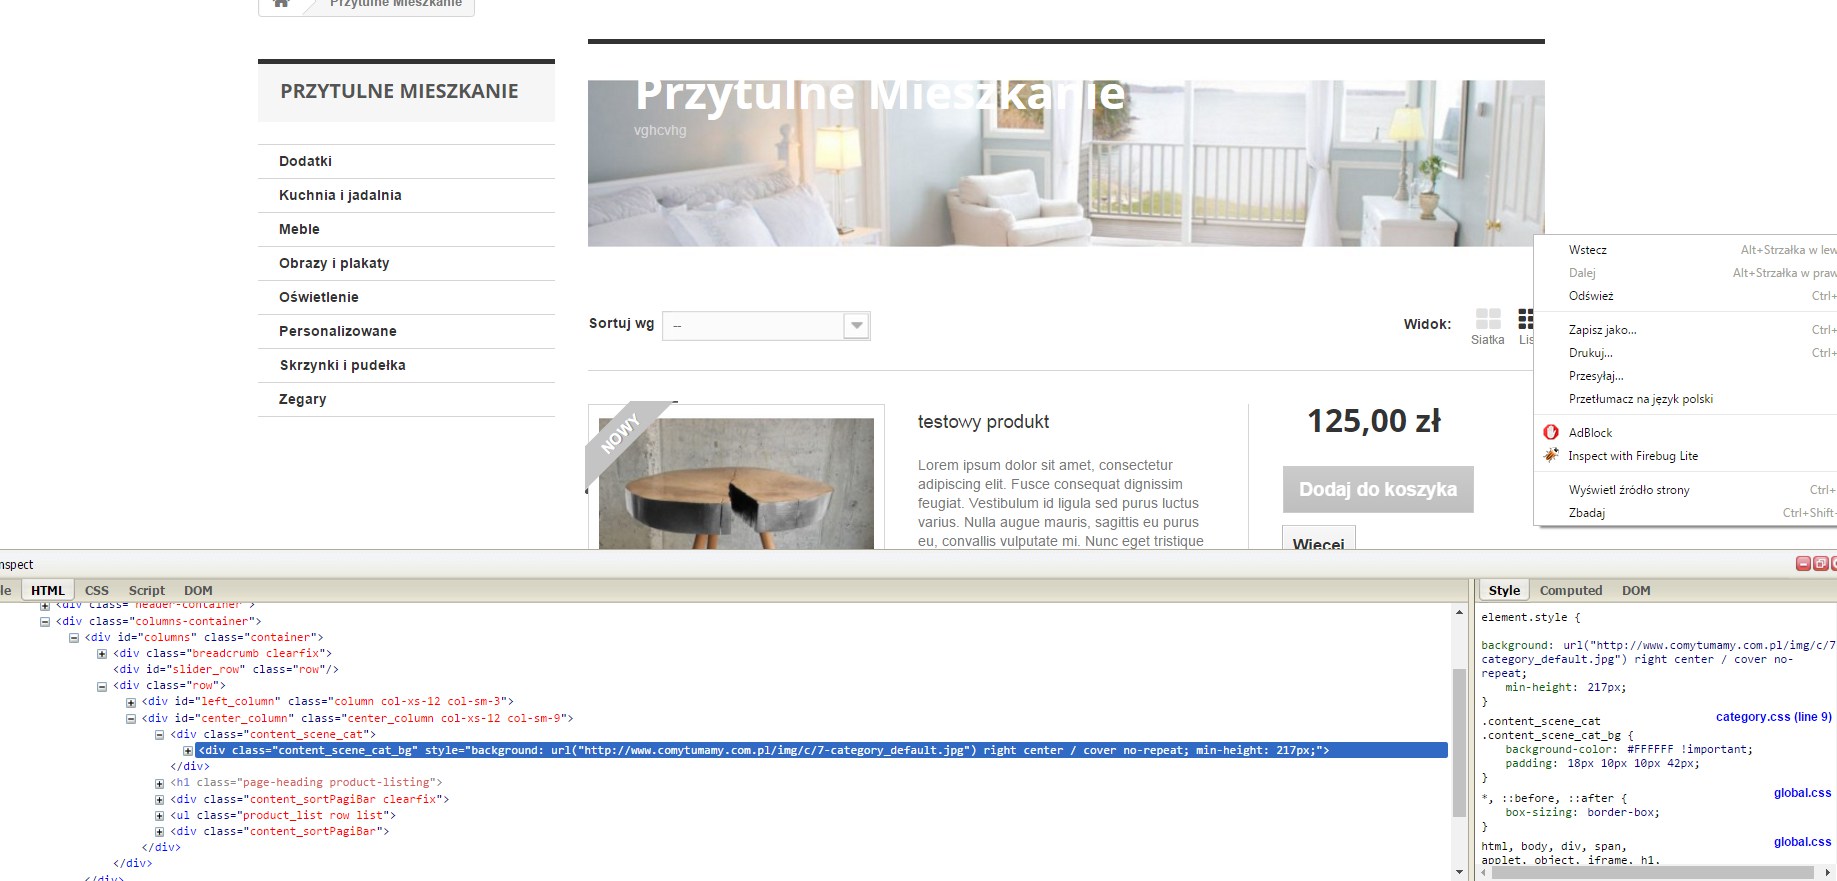Screen dimensions: 1837x881
Task: Open the DOM tab beside Computed
Action: [x=1636, y=591]
